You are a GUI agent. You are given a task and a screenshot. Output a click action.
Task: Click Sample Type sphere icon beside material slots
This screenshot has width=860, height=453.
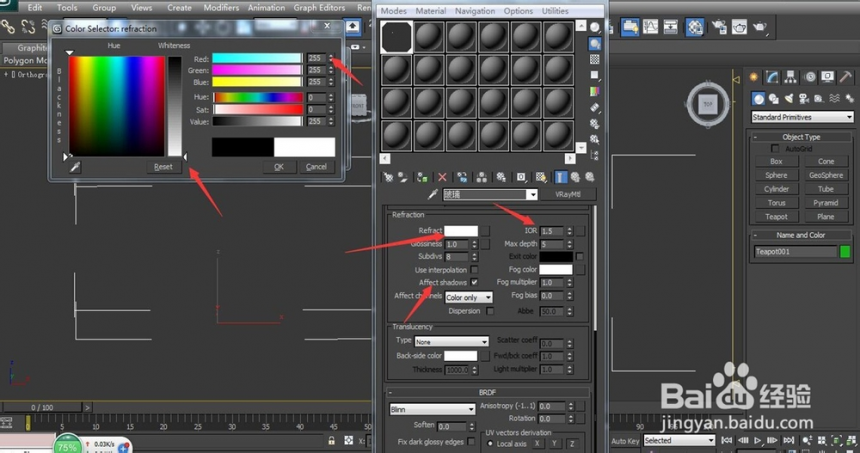click(595, 27)
